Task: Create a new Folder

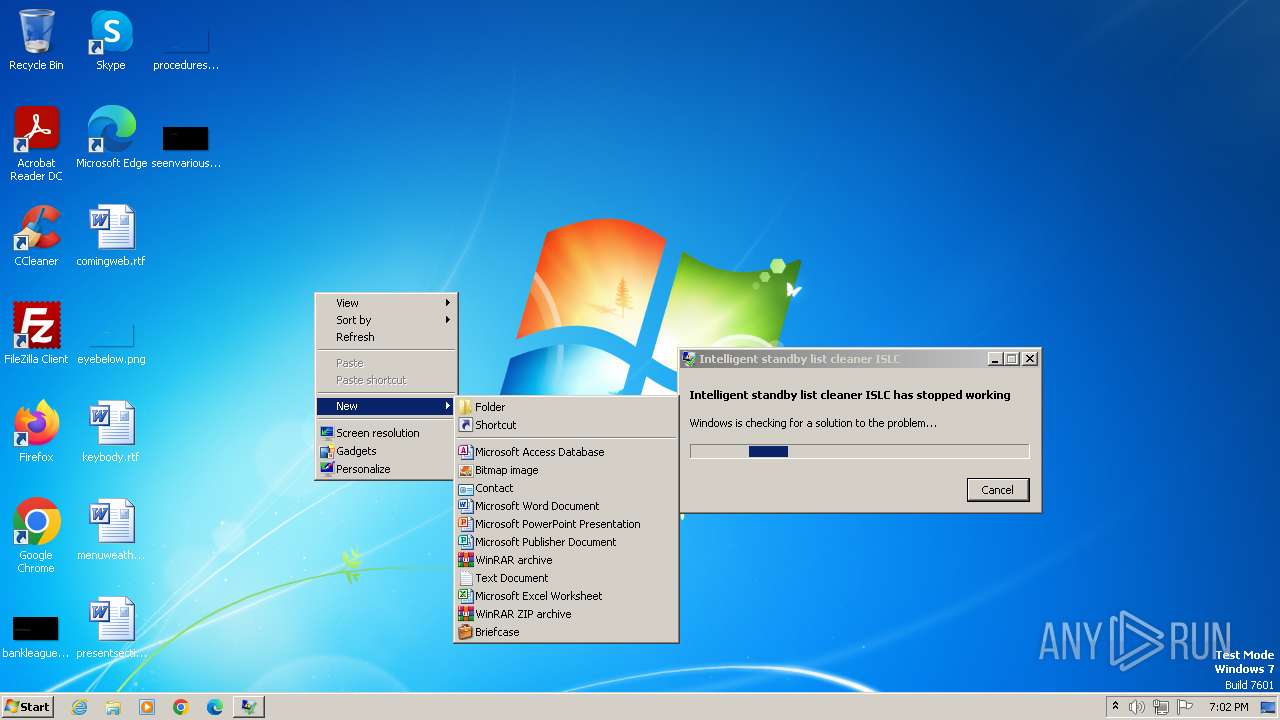Action: click(566, 407)
